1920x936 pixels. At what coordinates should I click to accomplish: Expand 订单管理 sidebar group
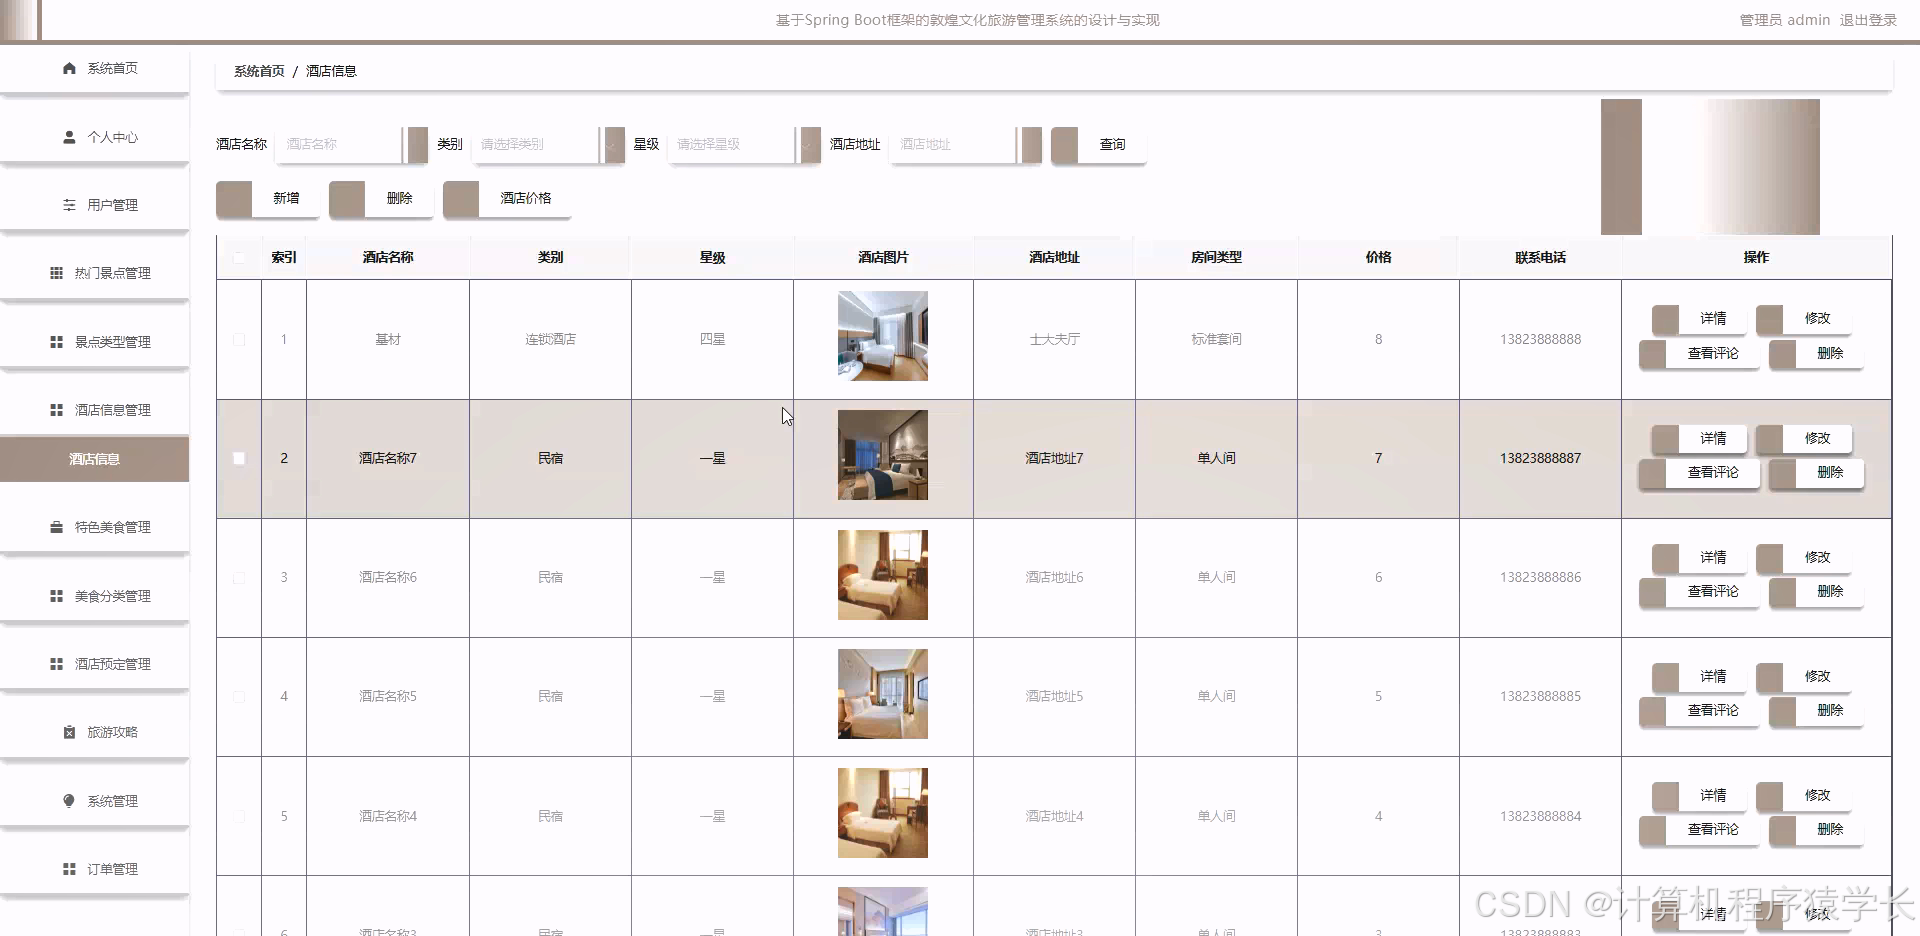click(94, 869)
